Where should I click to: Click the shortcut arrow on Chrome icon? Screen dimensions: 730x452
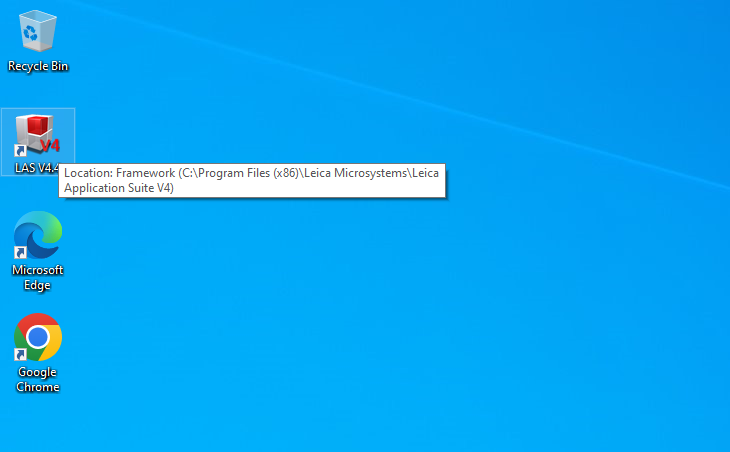point(20,355)
